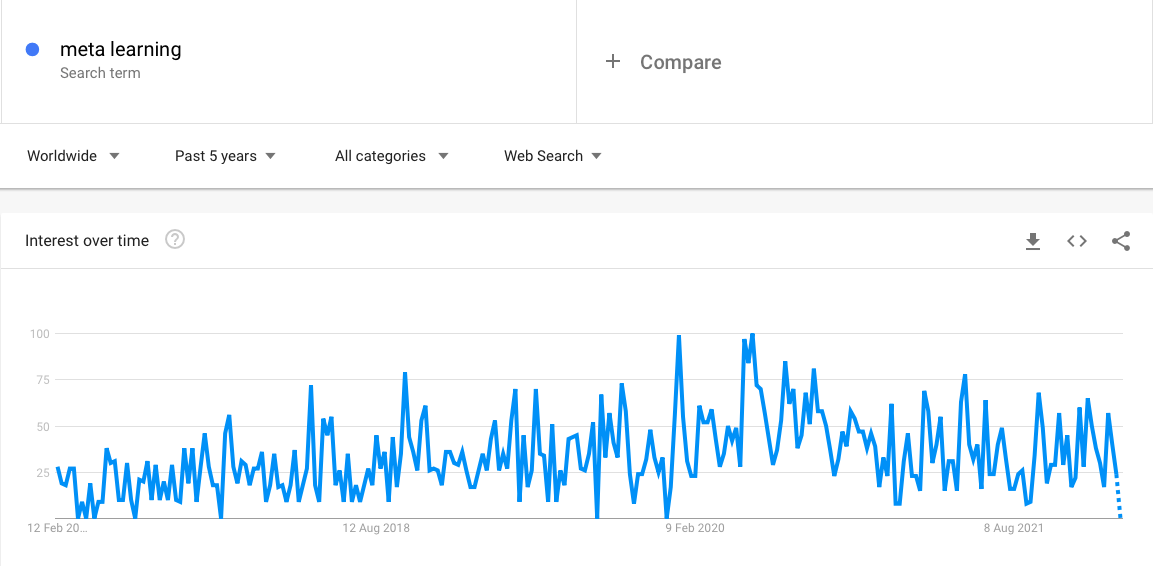Screen dimensions: 1153x566
Task: Select the 9 Feb 2020 axis label
Action: (696, 528)
